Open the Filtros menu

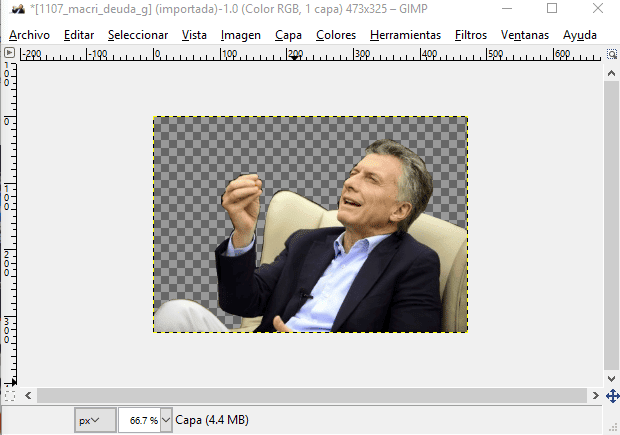click(470, 35)
